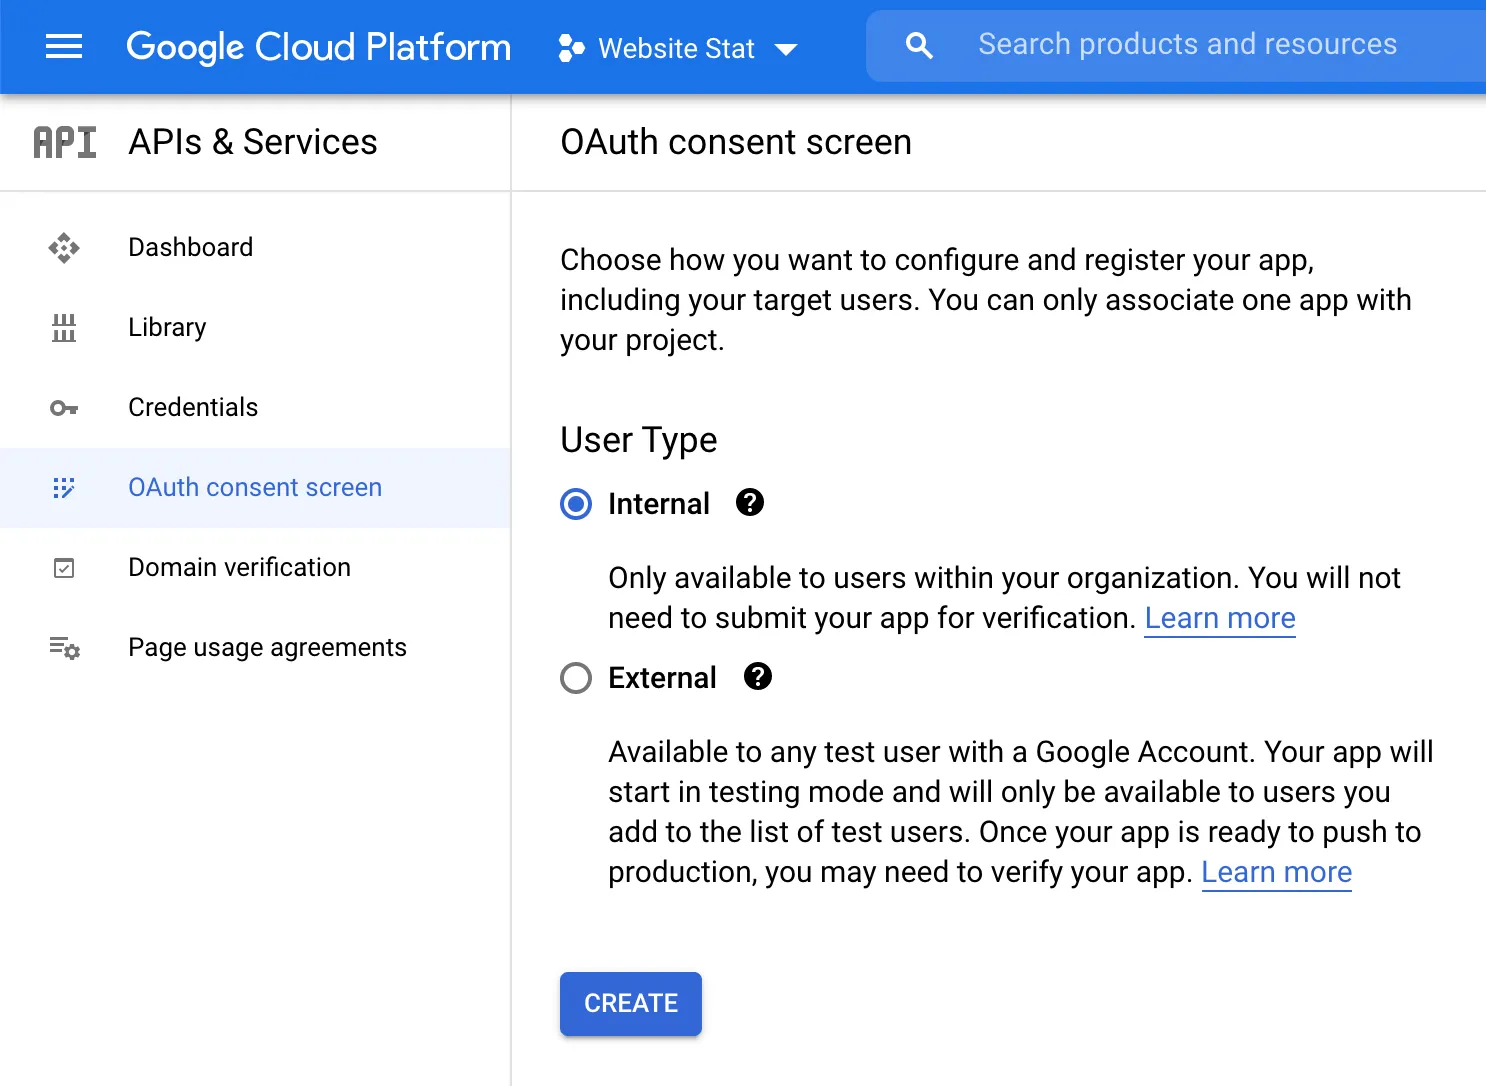
Task: Open Learn more about External apps
Action: coord(1276,872)
